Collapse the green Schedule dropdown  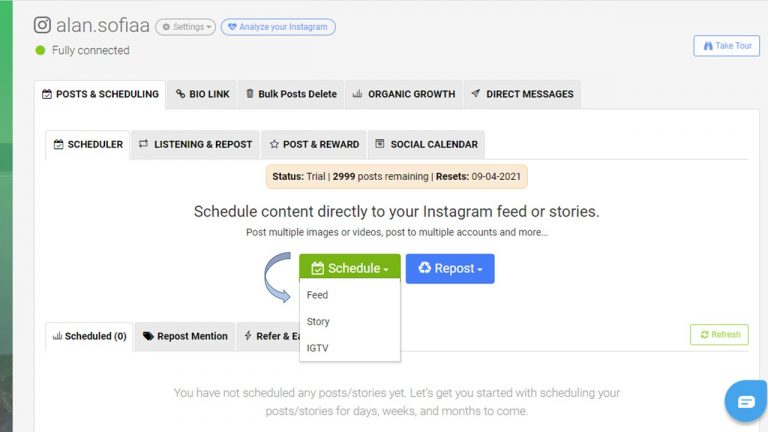click(350, 268)
